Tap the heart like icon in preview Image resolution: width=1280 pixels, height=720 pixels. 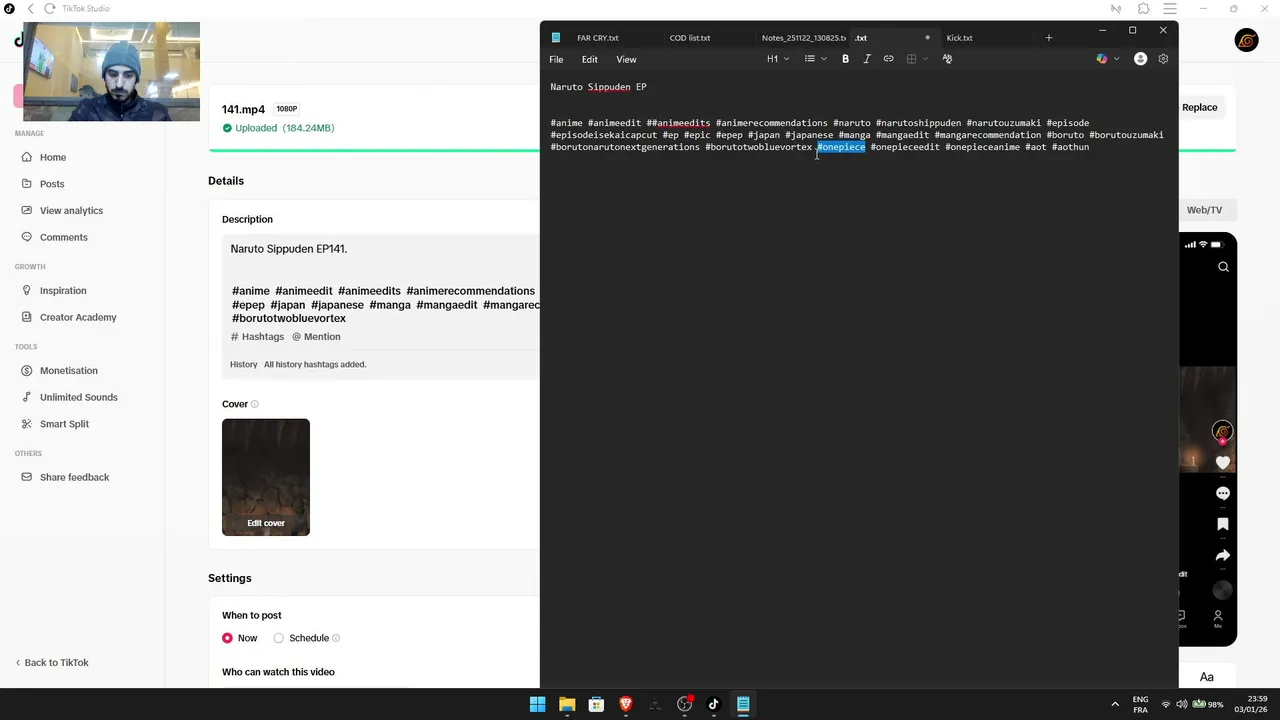tap(1222, 462)
